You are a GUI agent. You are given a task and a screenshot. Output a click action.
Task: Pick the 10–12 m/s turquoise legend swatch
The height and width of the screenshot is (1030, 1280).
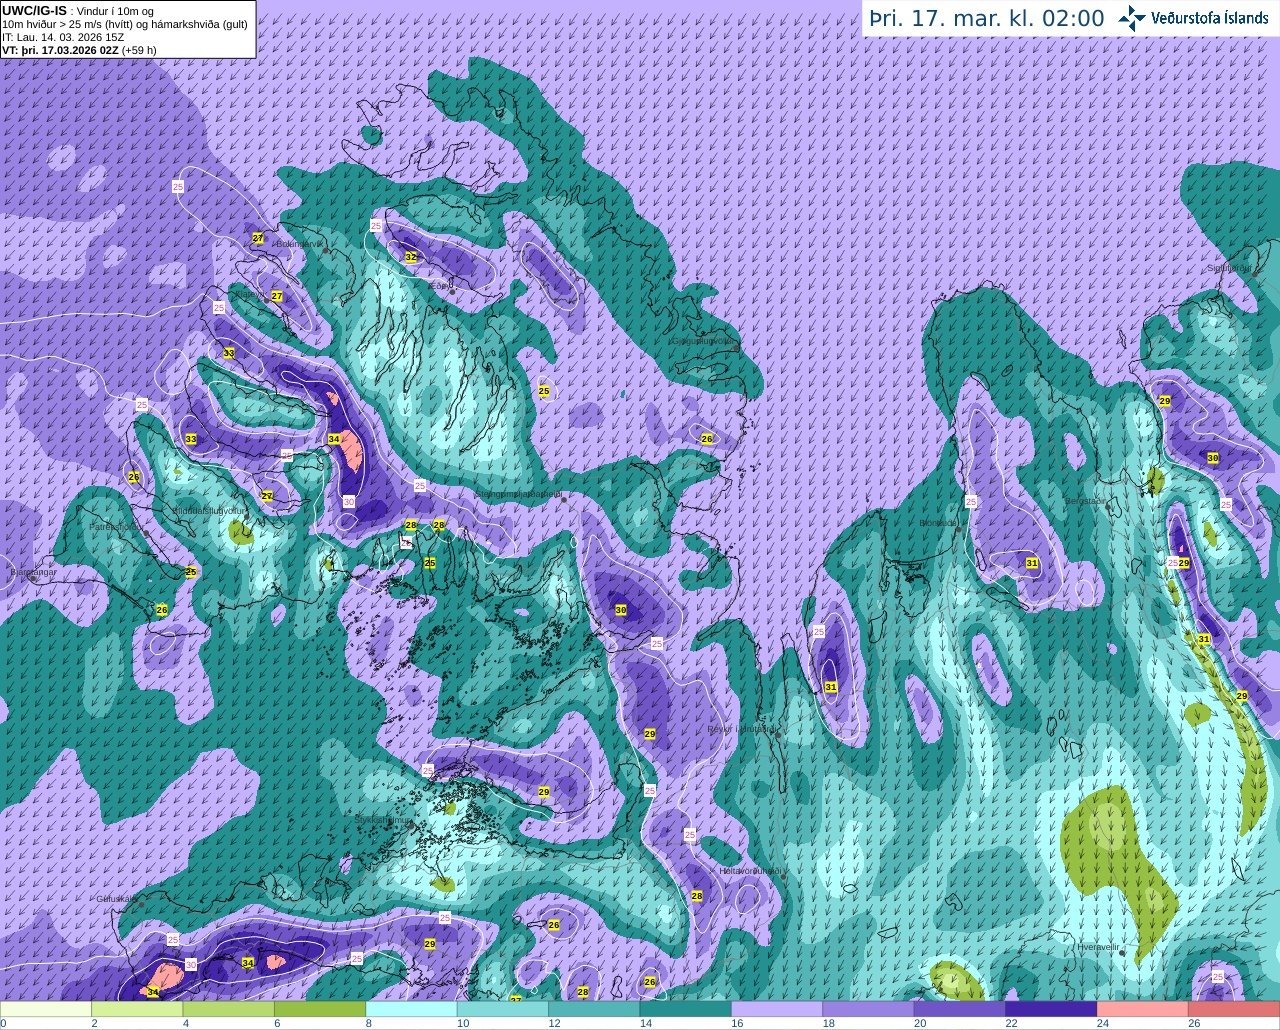503,1009
